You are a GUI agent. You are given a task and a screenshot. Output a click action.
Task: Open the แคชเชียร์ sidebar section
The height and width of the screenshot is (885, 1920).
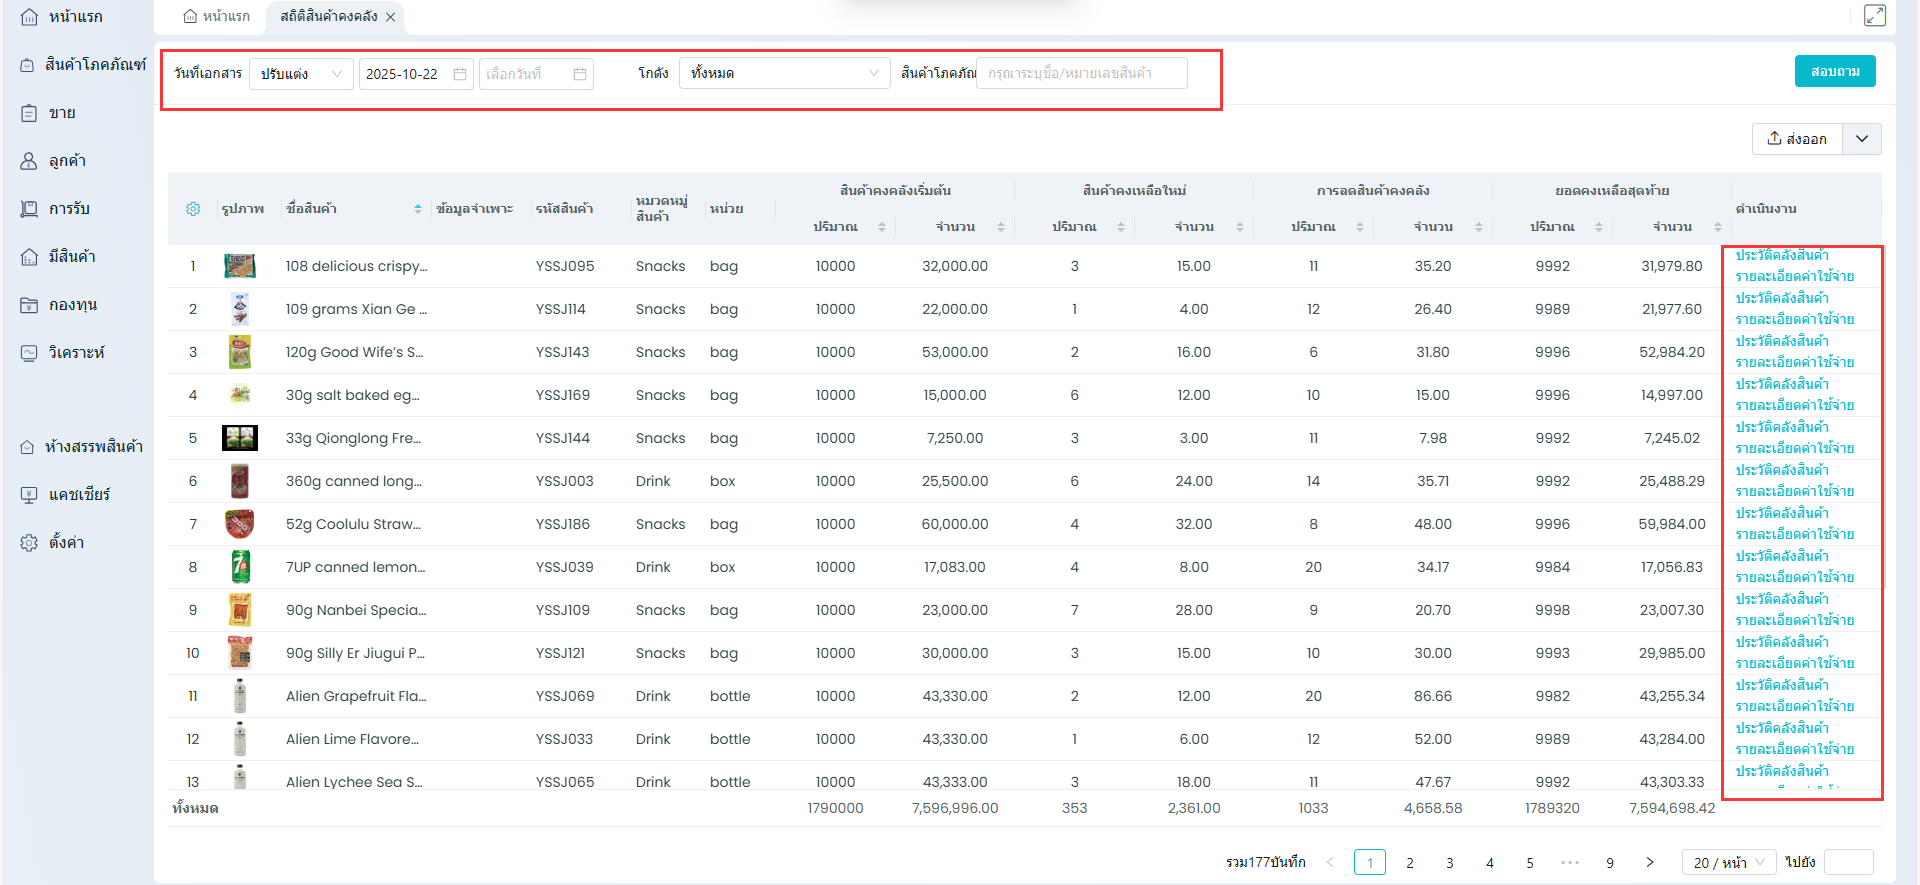pyautogui.click(x=79, y=495)
